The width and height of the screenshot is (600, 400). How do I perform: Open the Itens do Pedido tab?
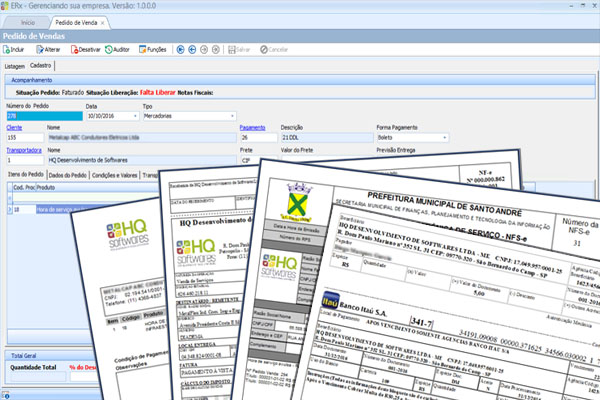pos(26,175)
